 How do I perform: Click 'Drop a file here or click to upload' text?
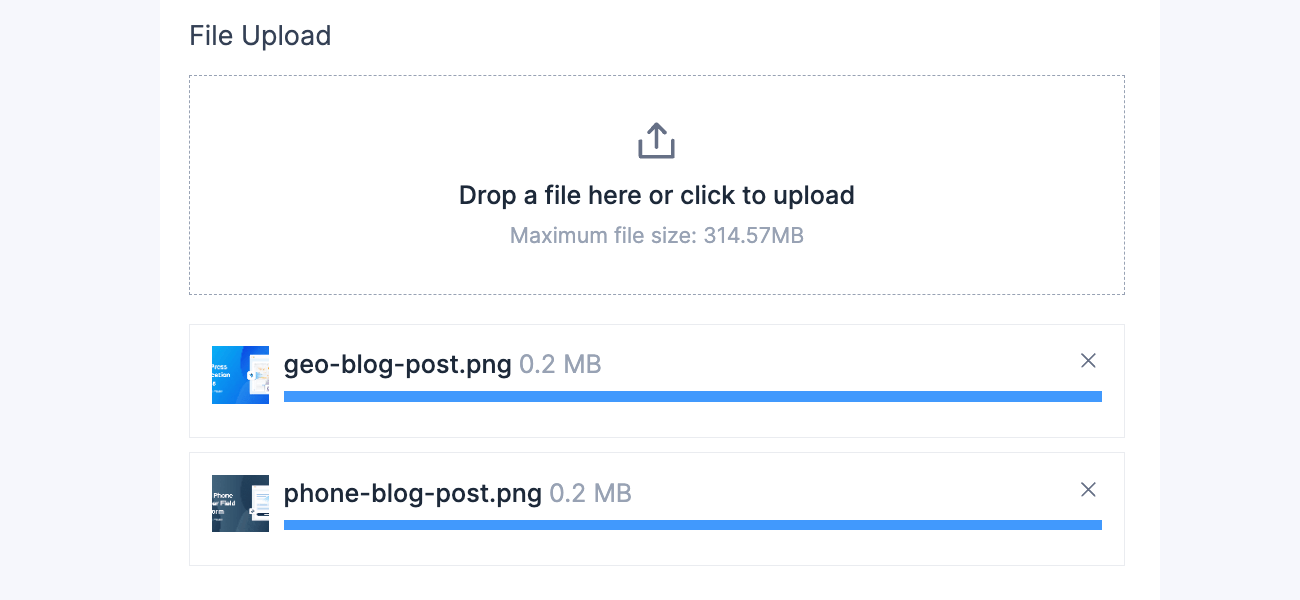coord(656,195)
